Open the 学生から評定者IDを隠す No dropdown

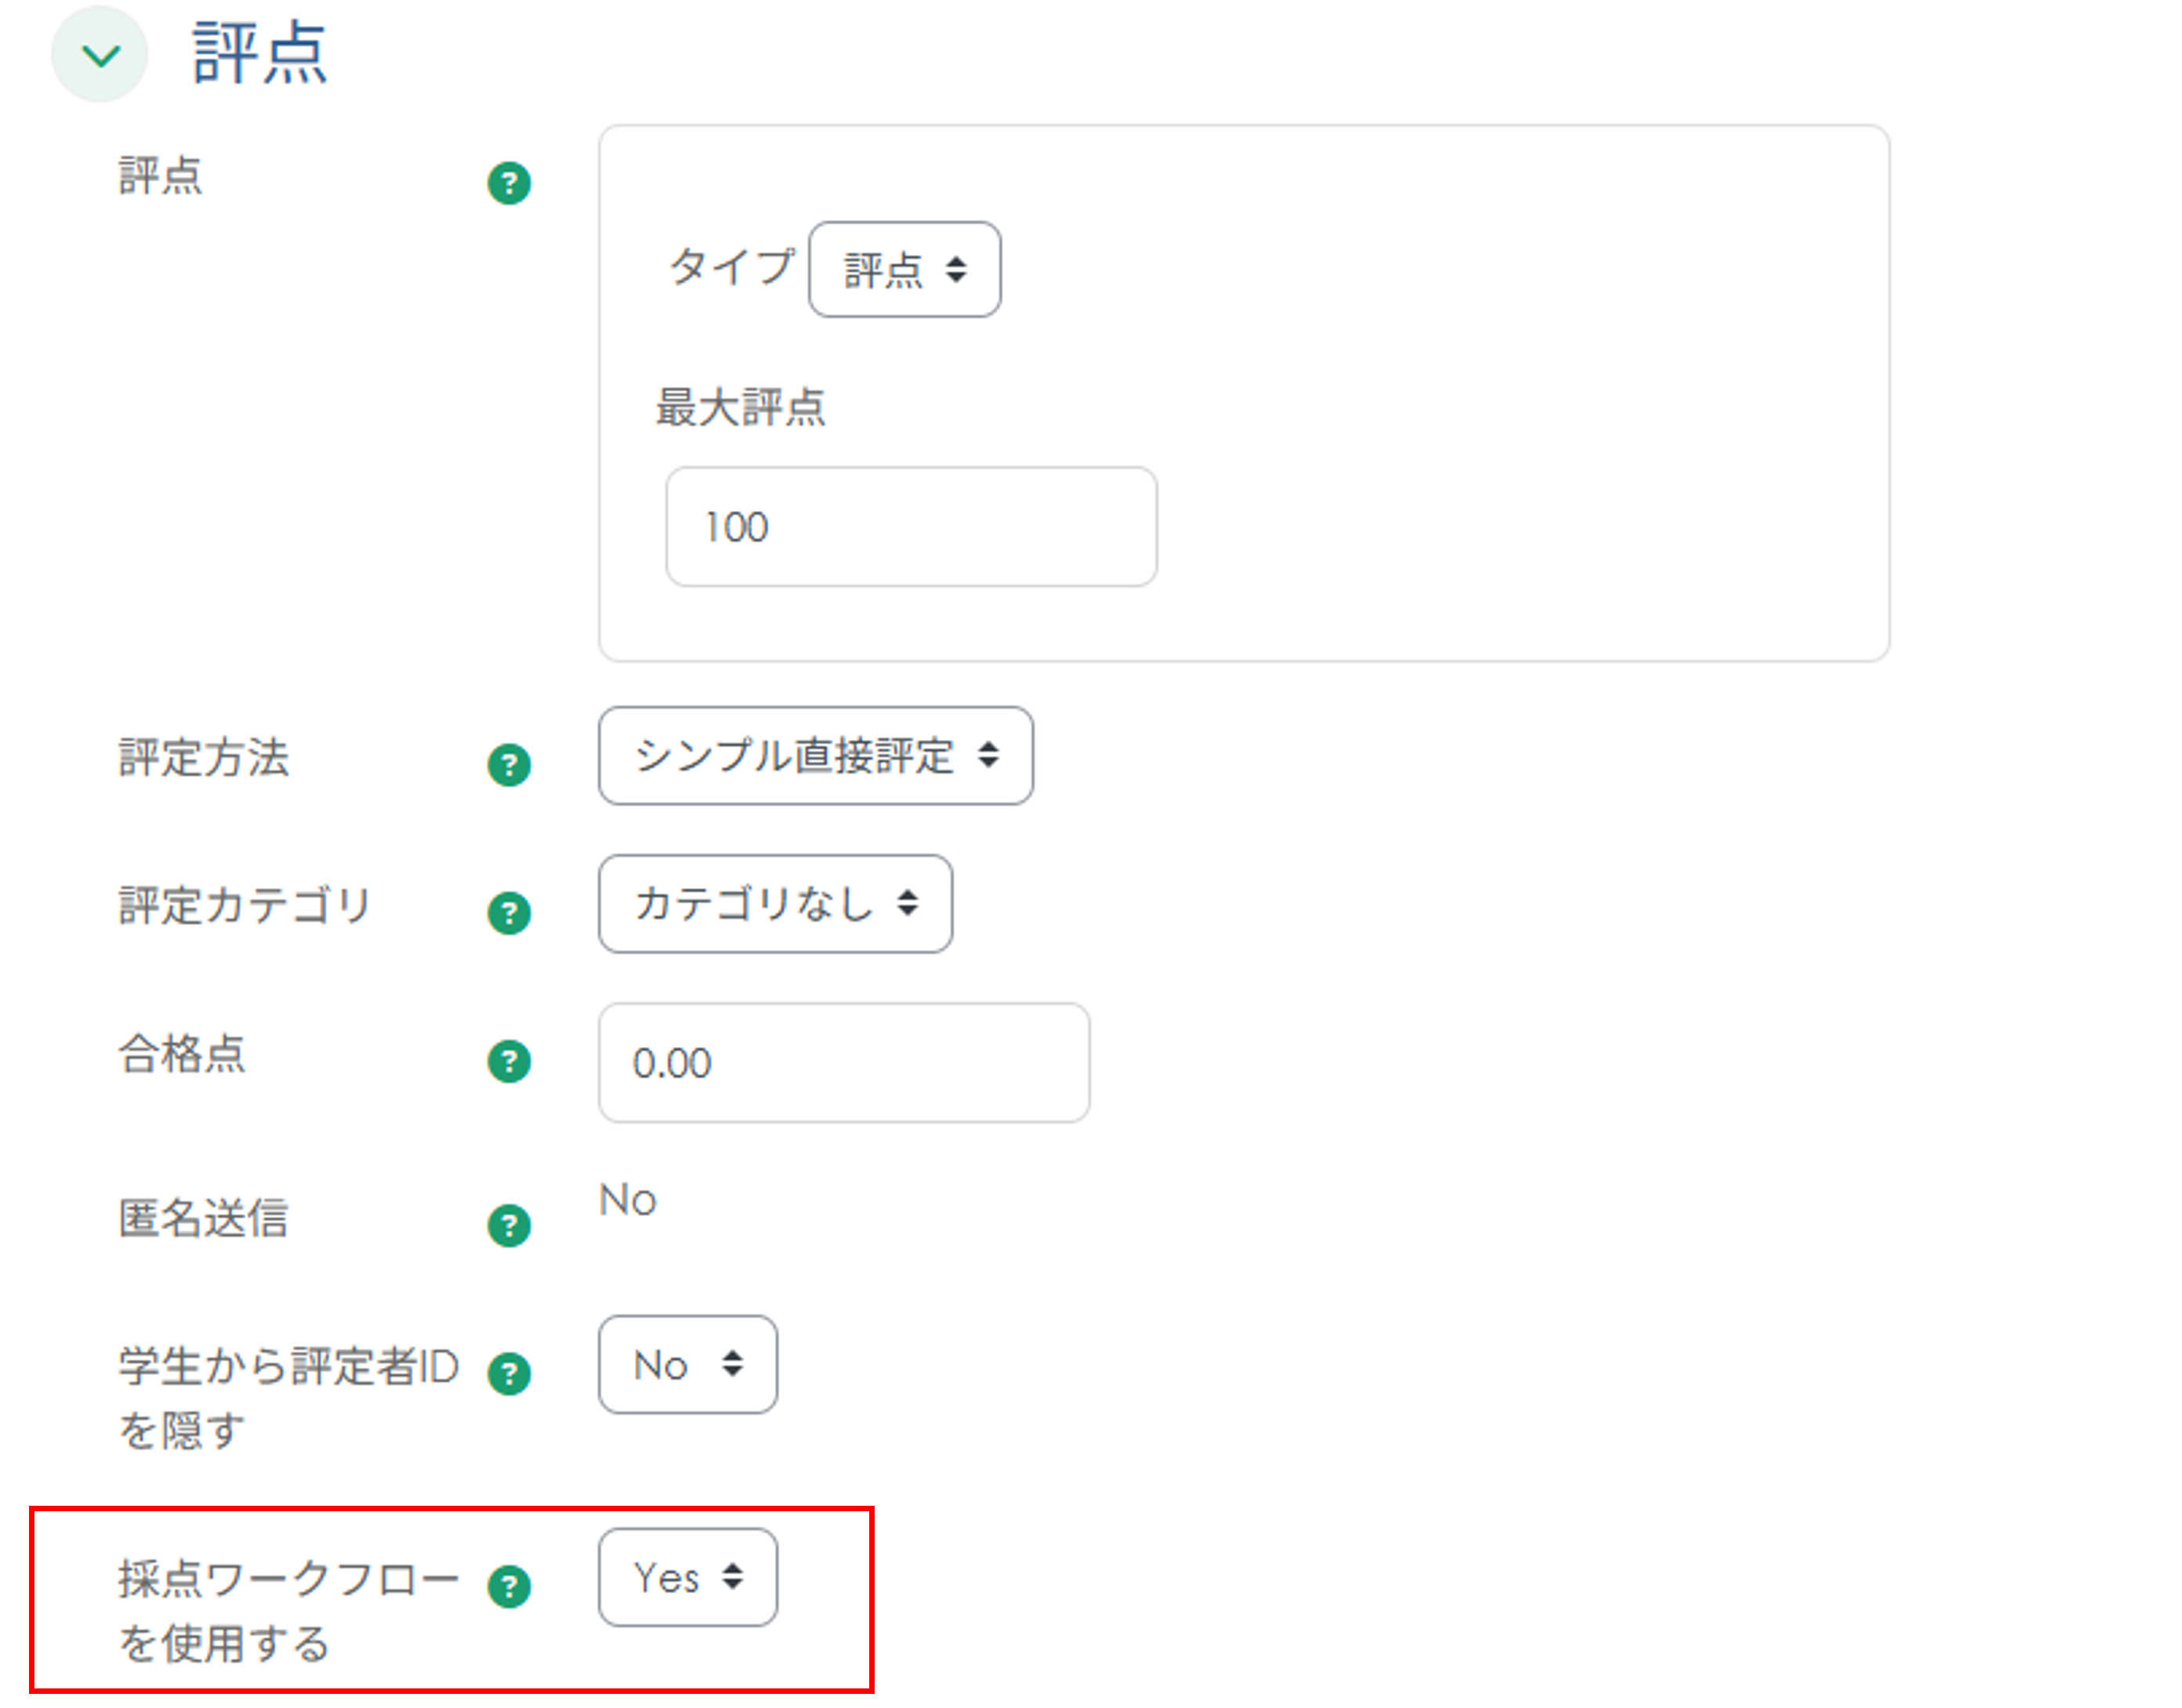[687, 1364]
